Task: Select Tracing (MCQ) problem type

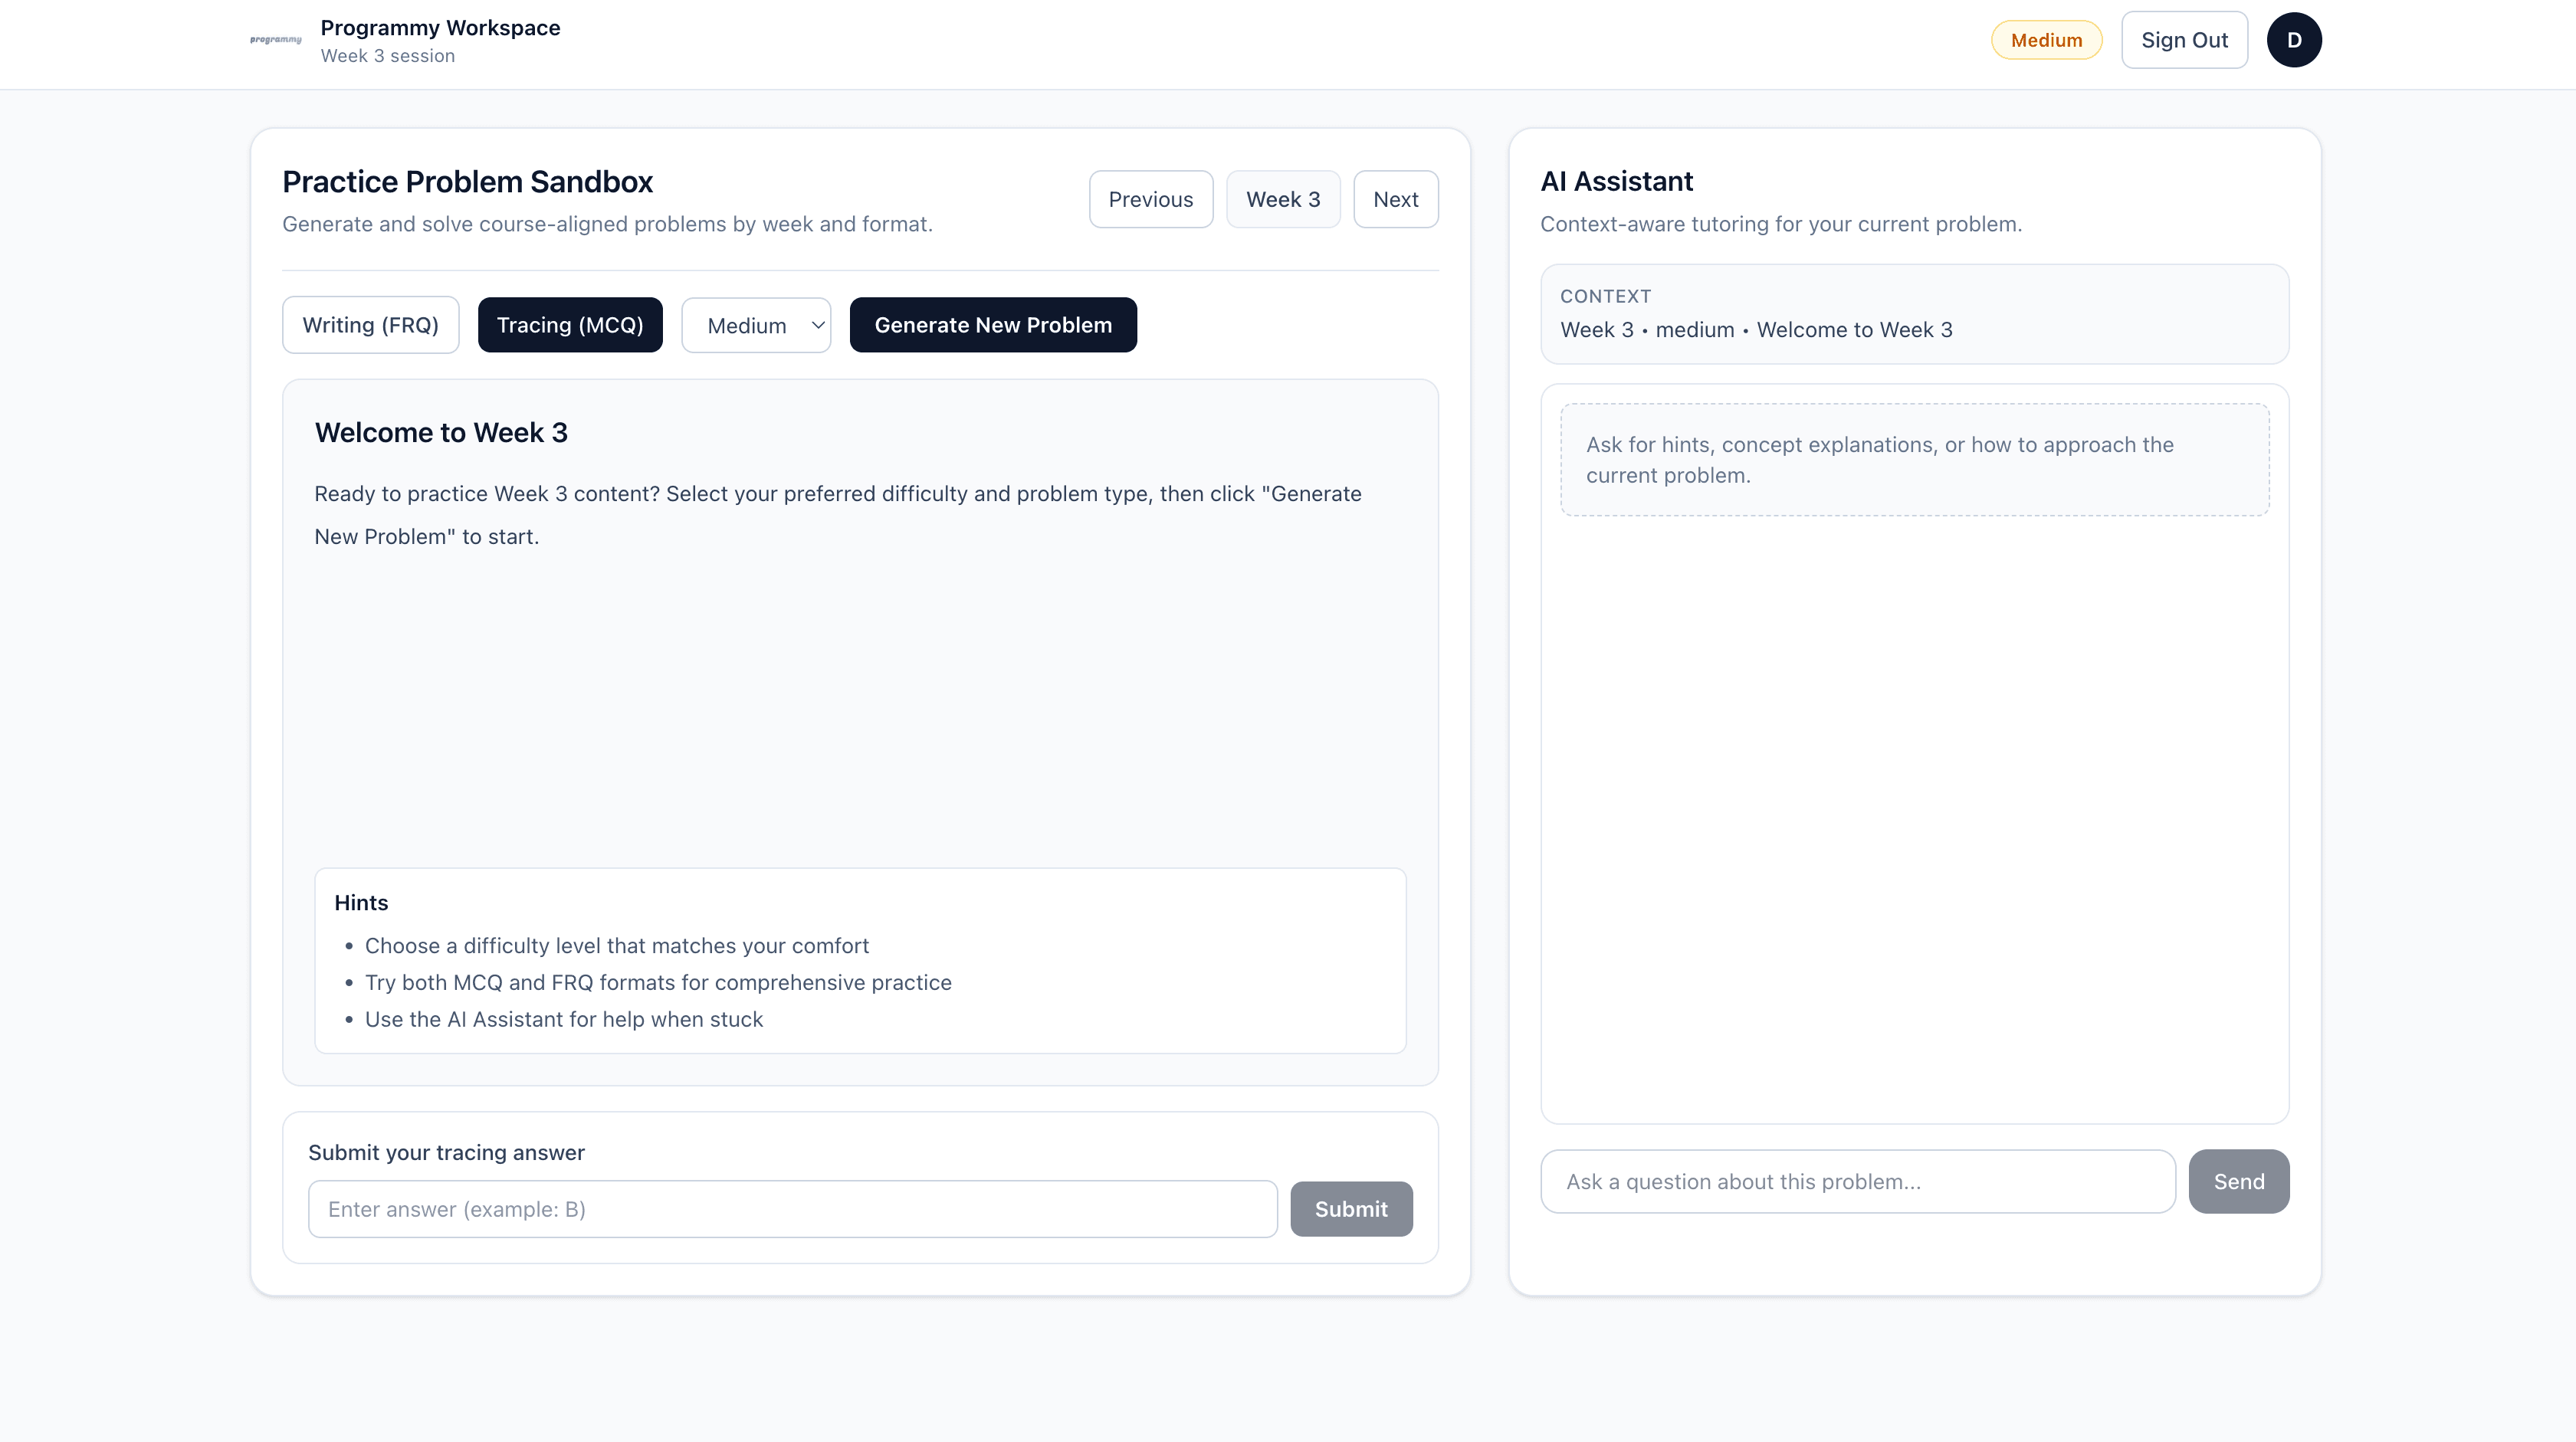Action: [x=570, y=325]
